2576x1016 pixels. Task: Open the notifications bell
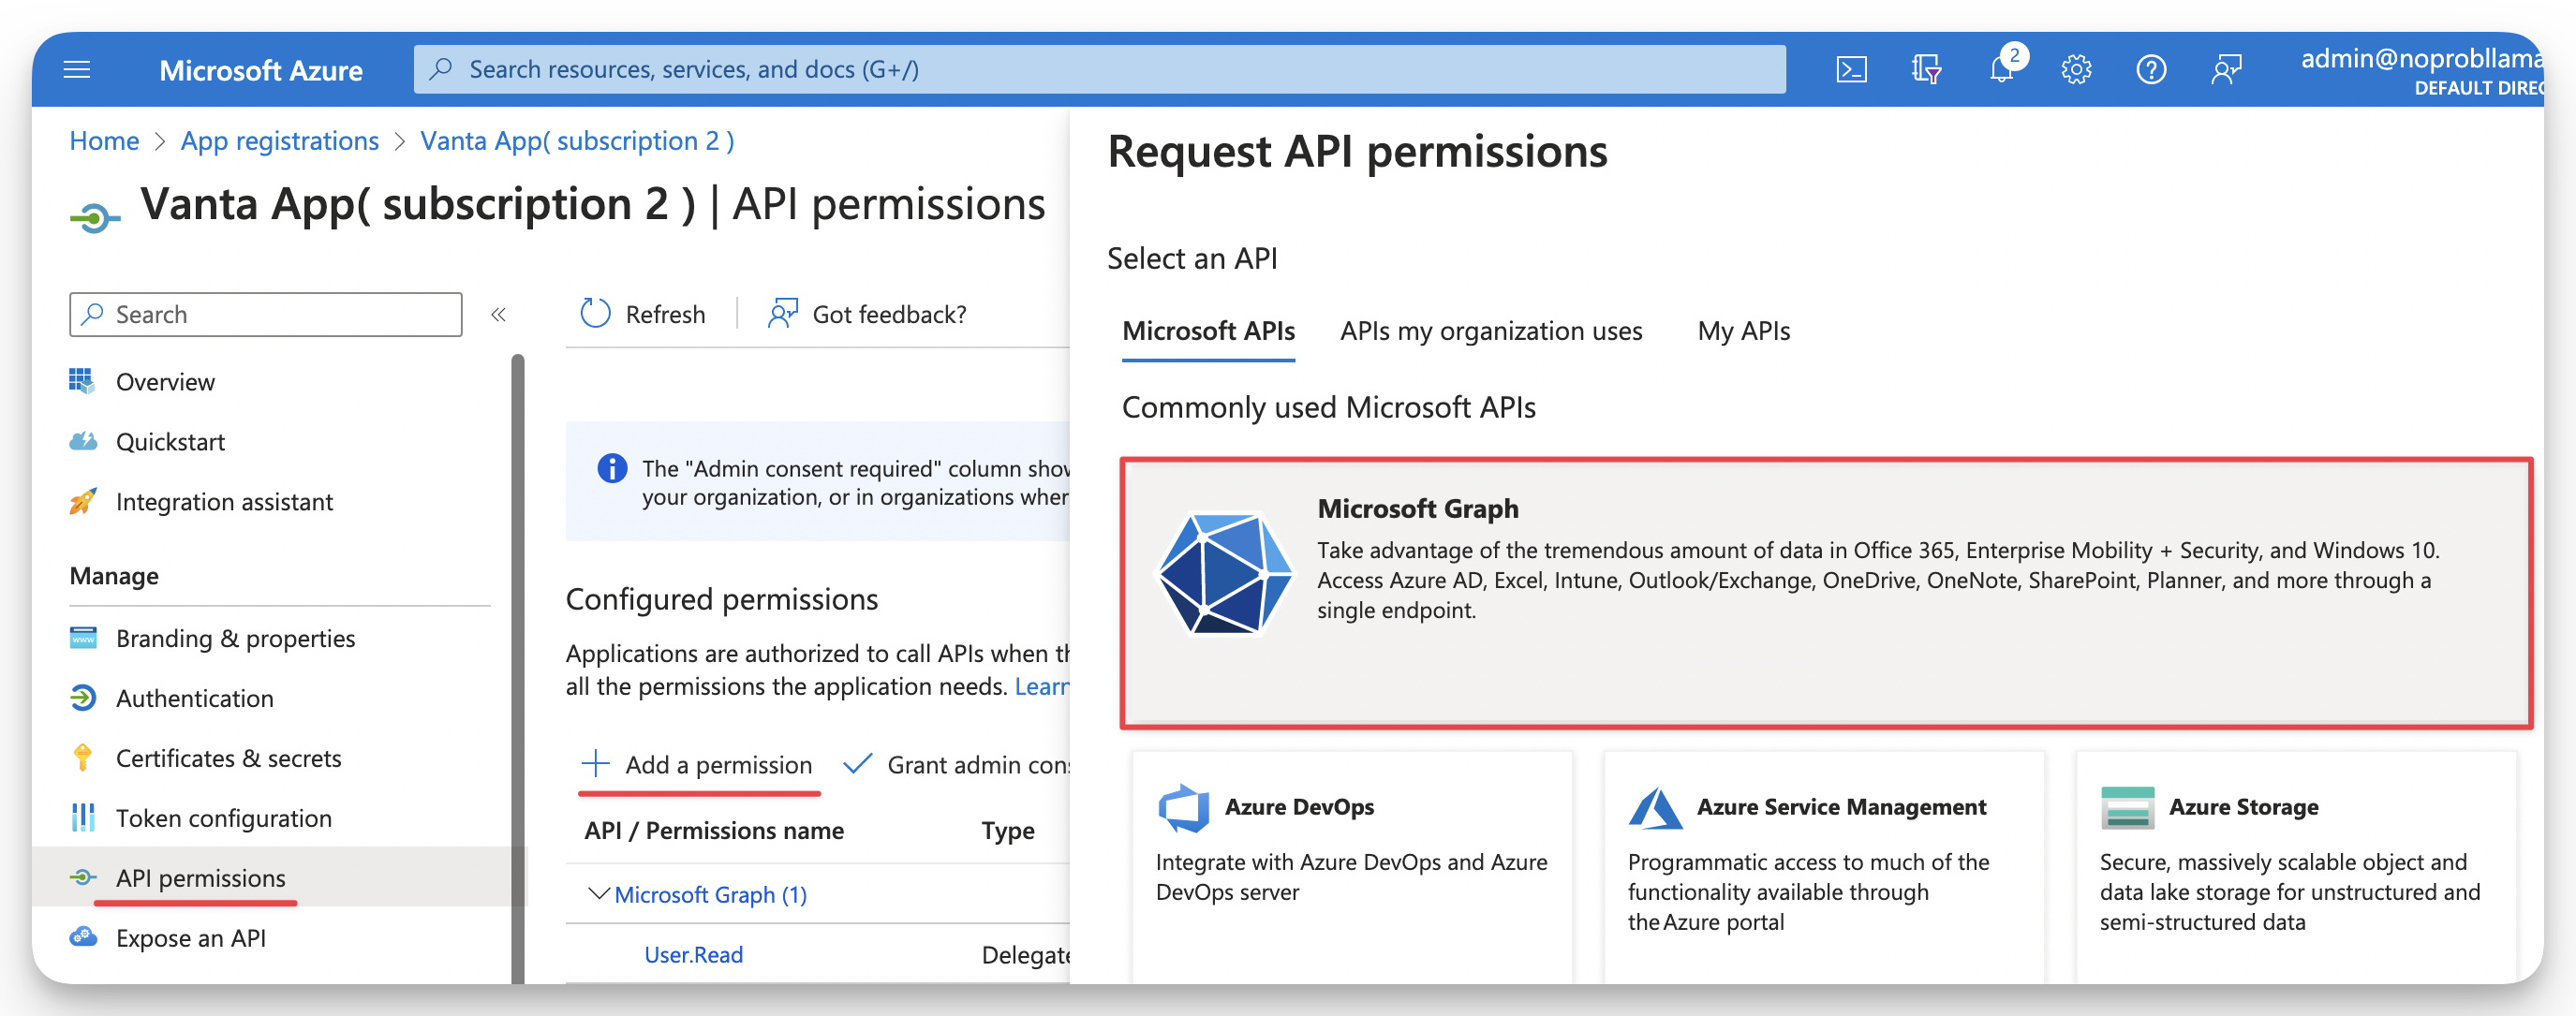(x=2003, y=67)
